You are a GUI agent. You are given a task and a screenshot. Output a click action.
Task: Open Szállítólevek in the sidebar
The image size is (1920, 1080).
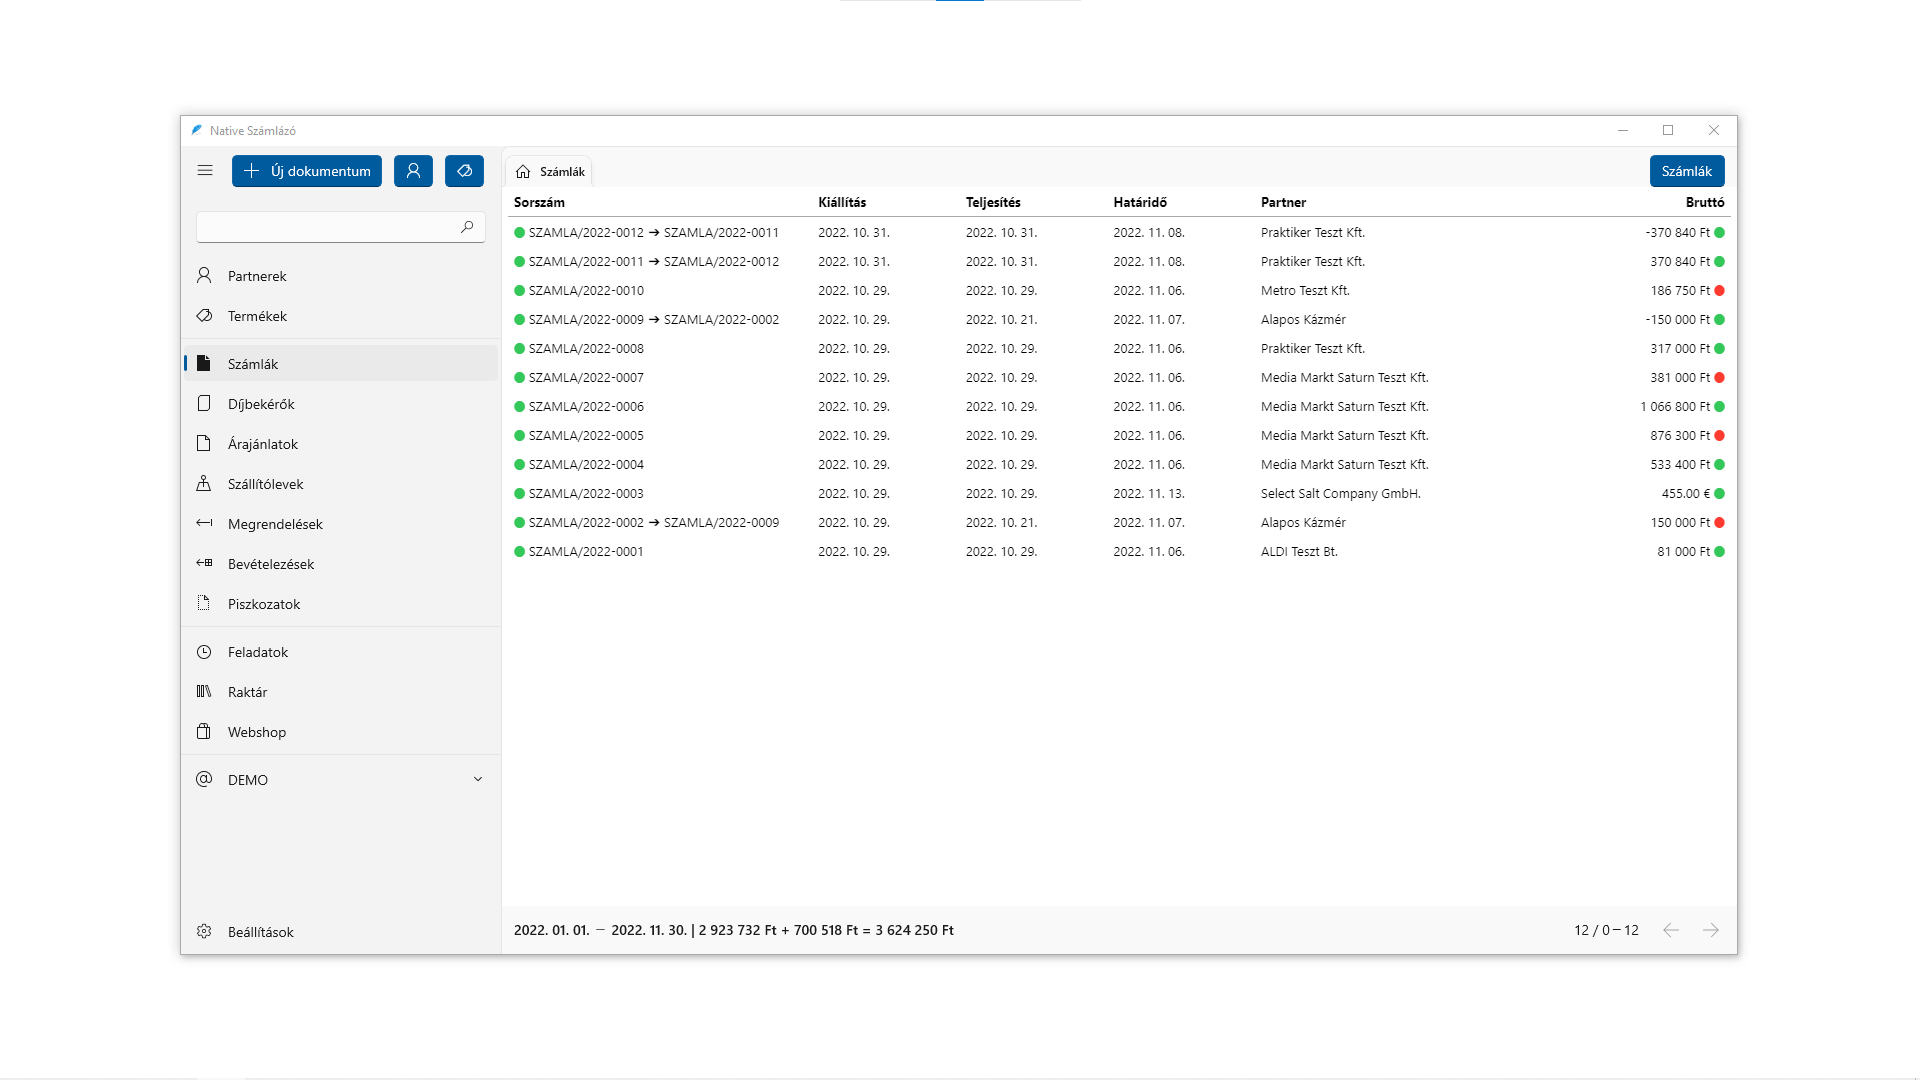265,484
